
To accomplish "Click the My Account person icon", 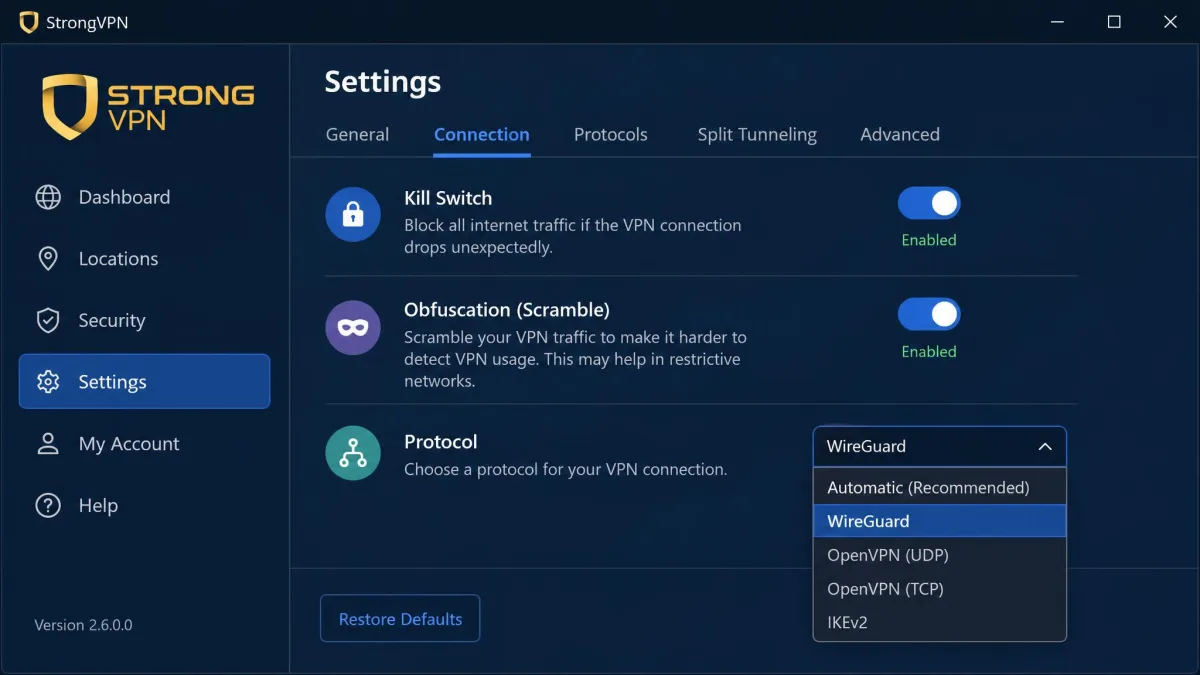I will pyautogui.click(x=48, y=443).
